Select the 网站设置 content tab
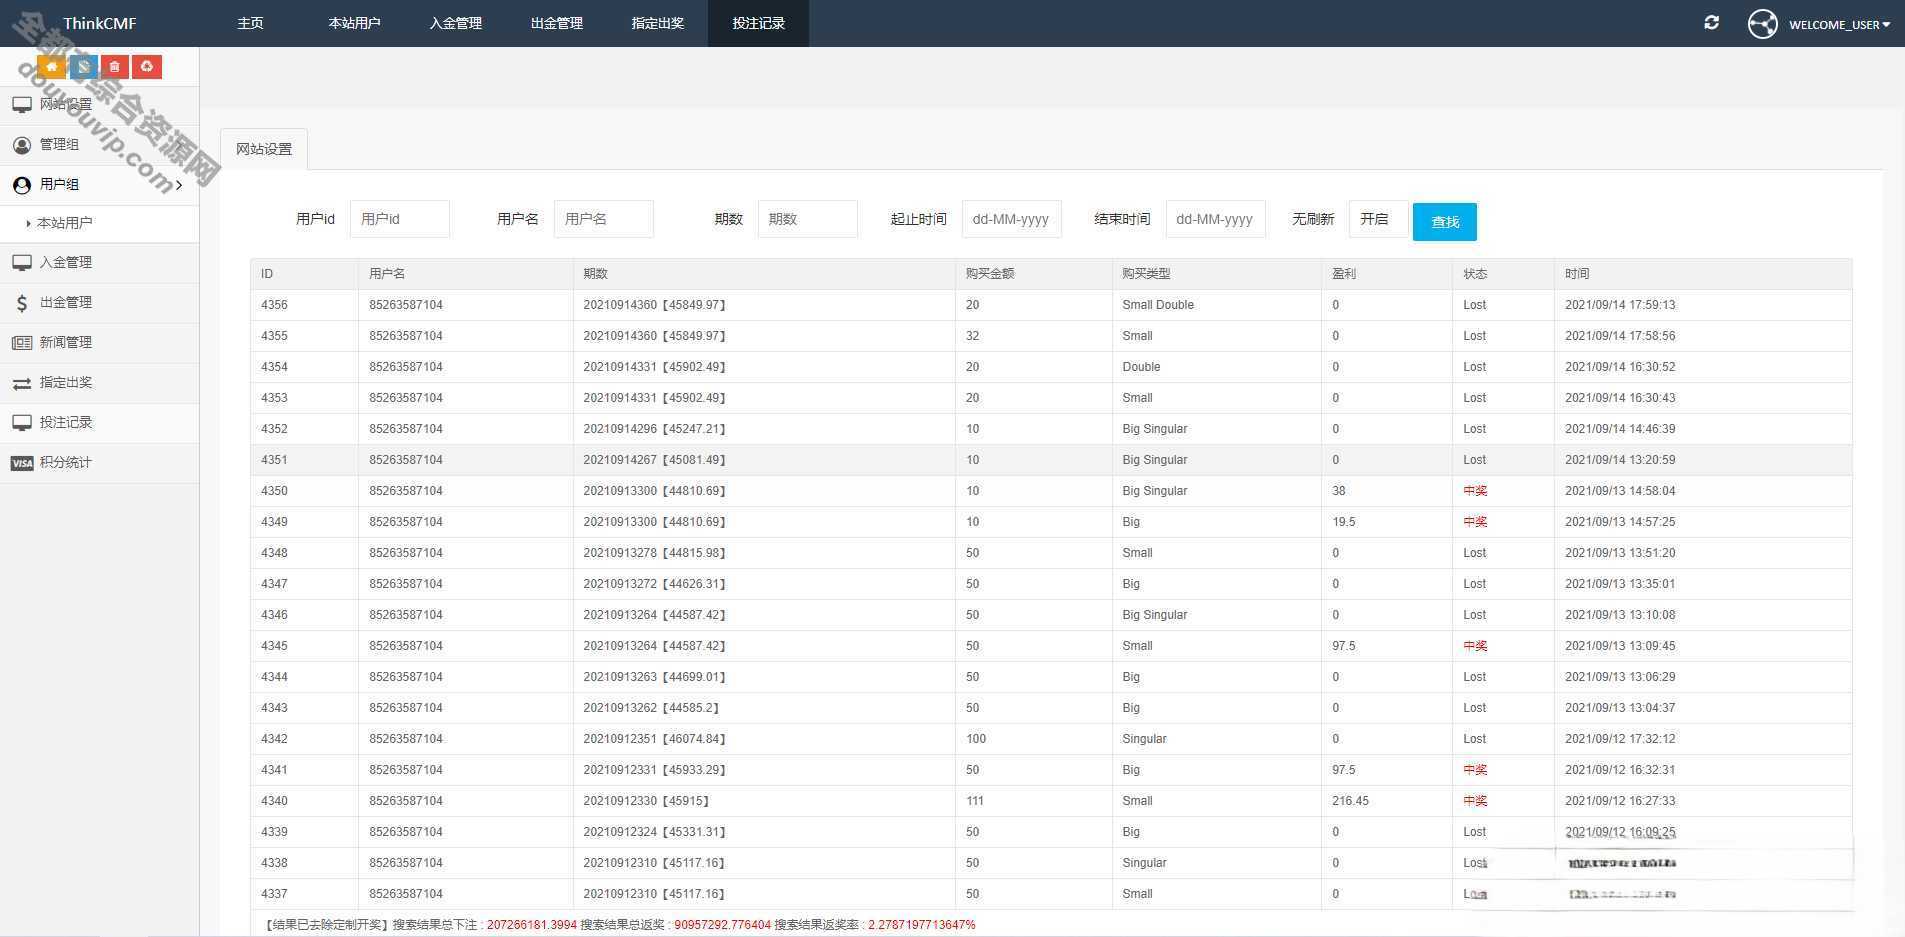The height and width of the screenshot is (937, 1905). pyautogui.click(x=264, y=149)
